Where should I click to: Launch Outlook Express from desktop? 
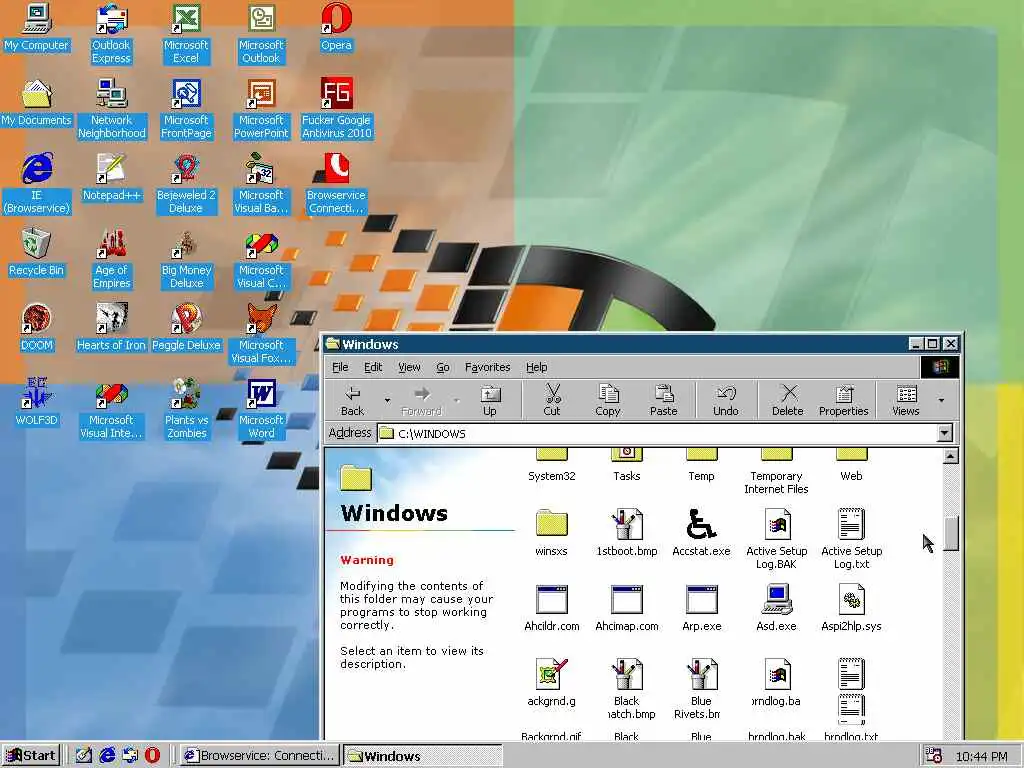[x=111, y=34]
